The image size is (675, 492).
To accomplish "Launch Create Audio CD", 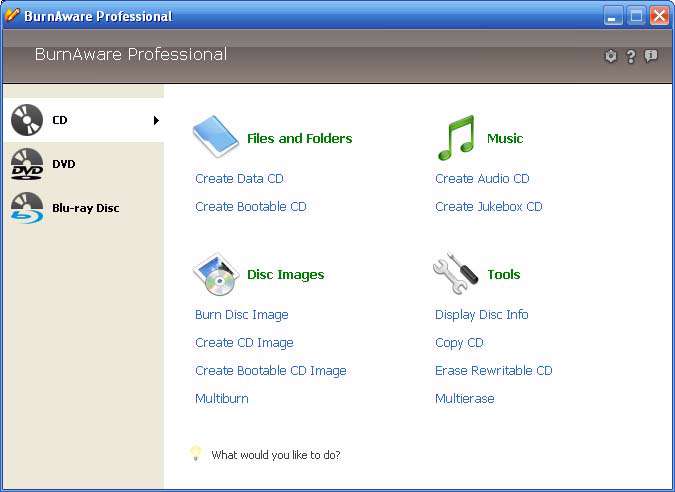I will (x=482, y=179).
